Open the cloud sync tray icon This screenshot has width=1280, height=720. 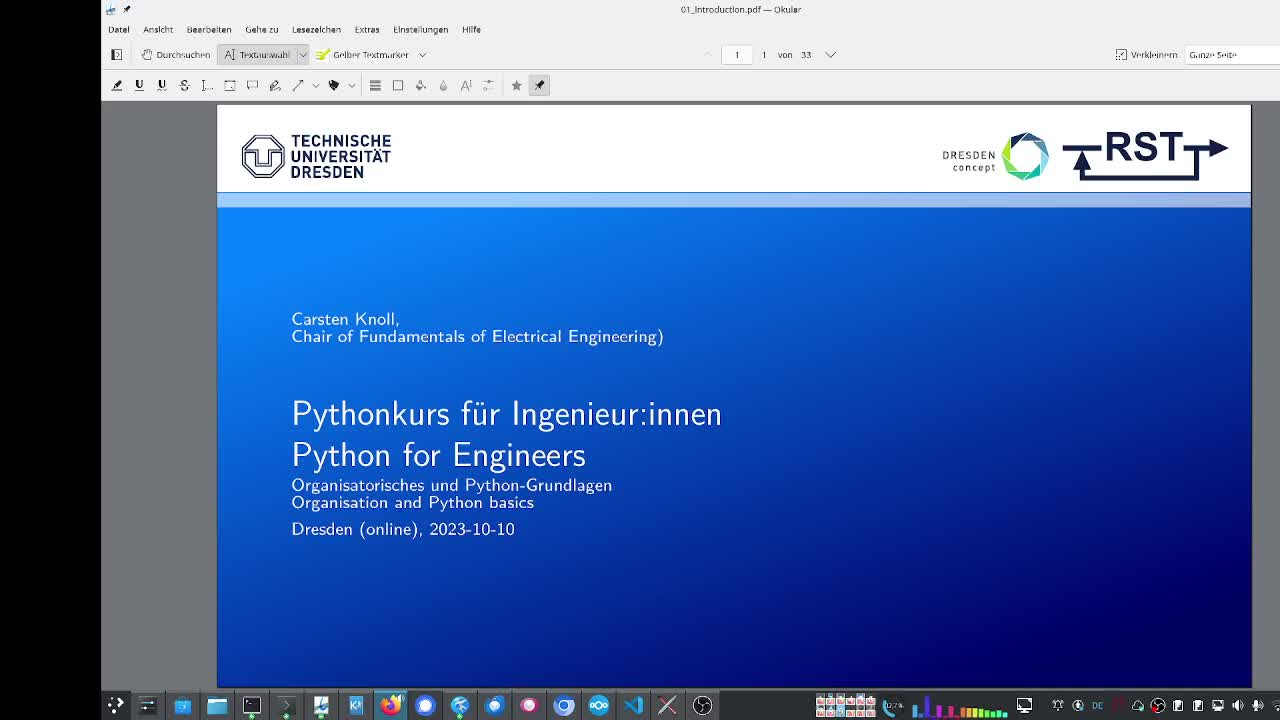[x=1138, y=706]
